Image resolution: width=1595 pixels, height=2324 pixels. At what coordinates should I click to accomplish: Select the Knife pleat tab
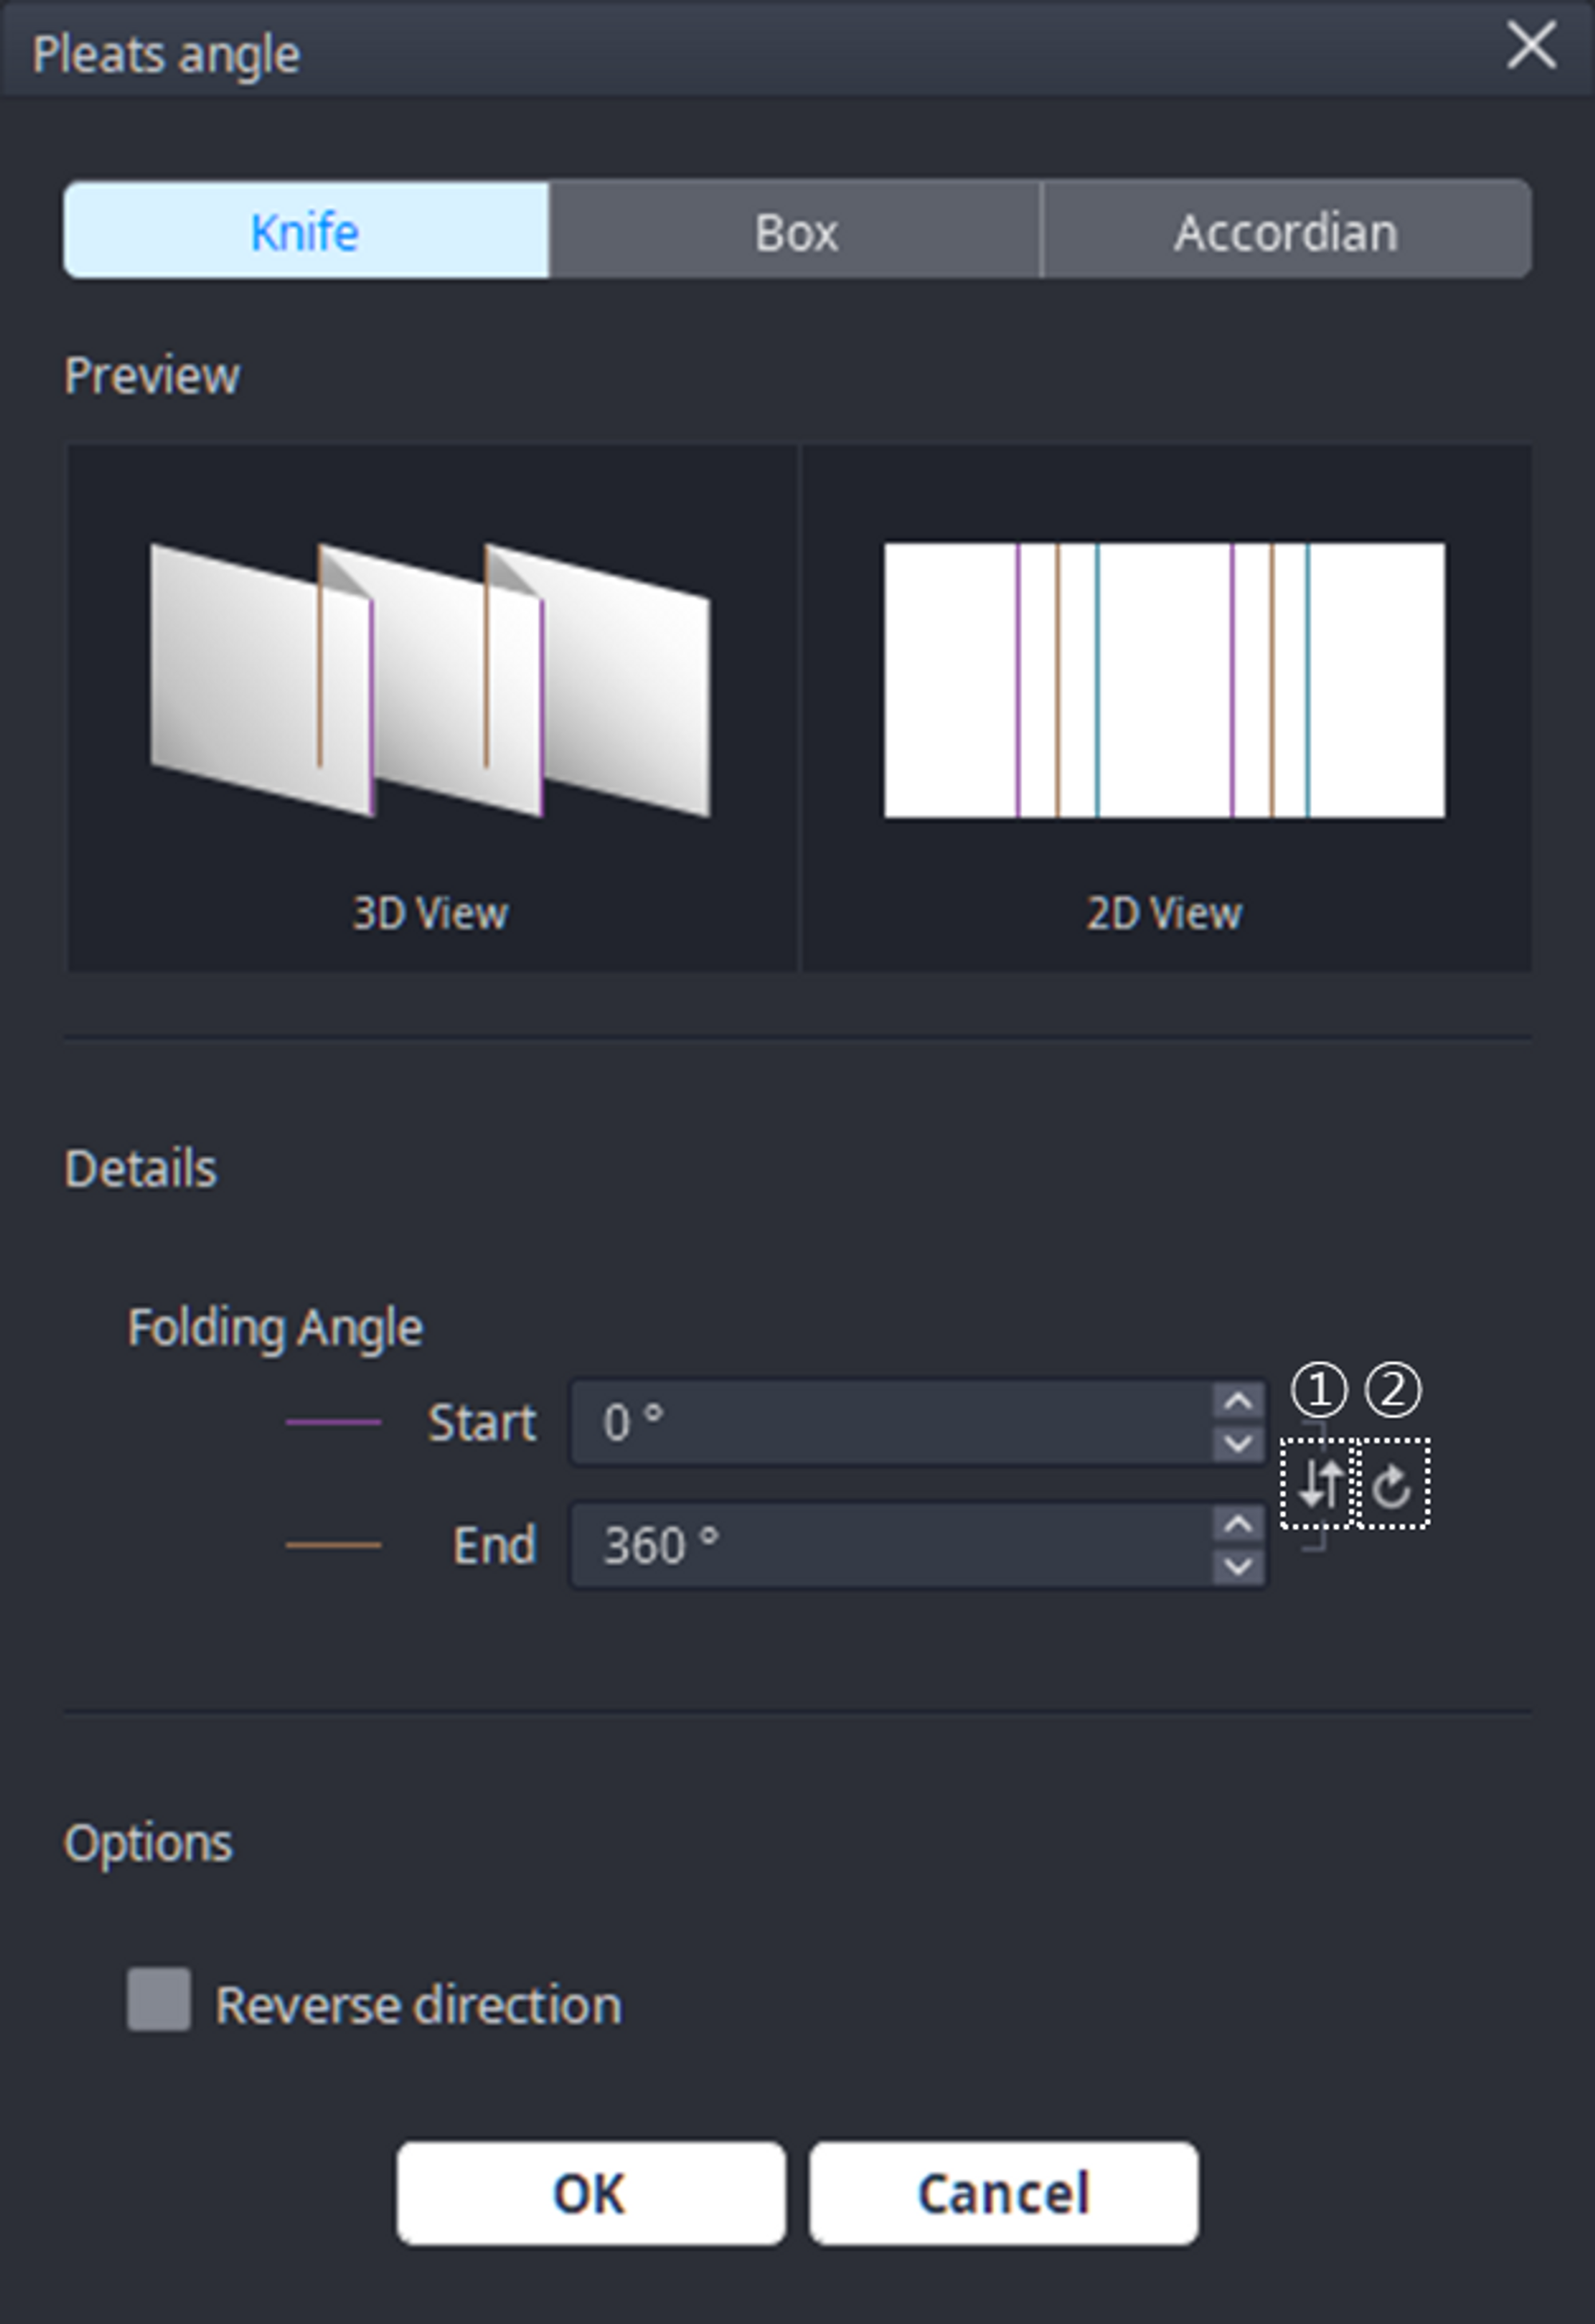pos(305,231)
